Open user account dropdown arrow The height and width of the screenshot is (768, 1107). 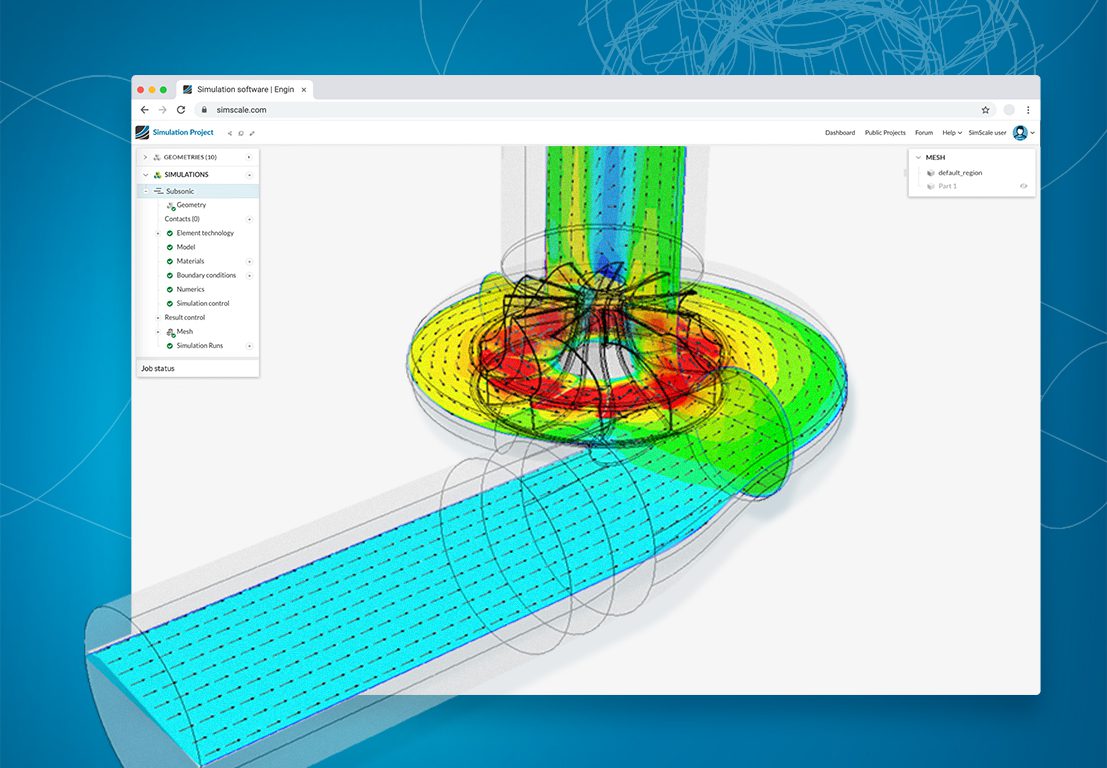coord(1032,133)
